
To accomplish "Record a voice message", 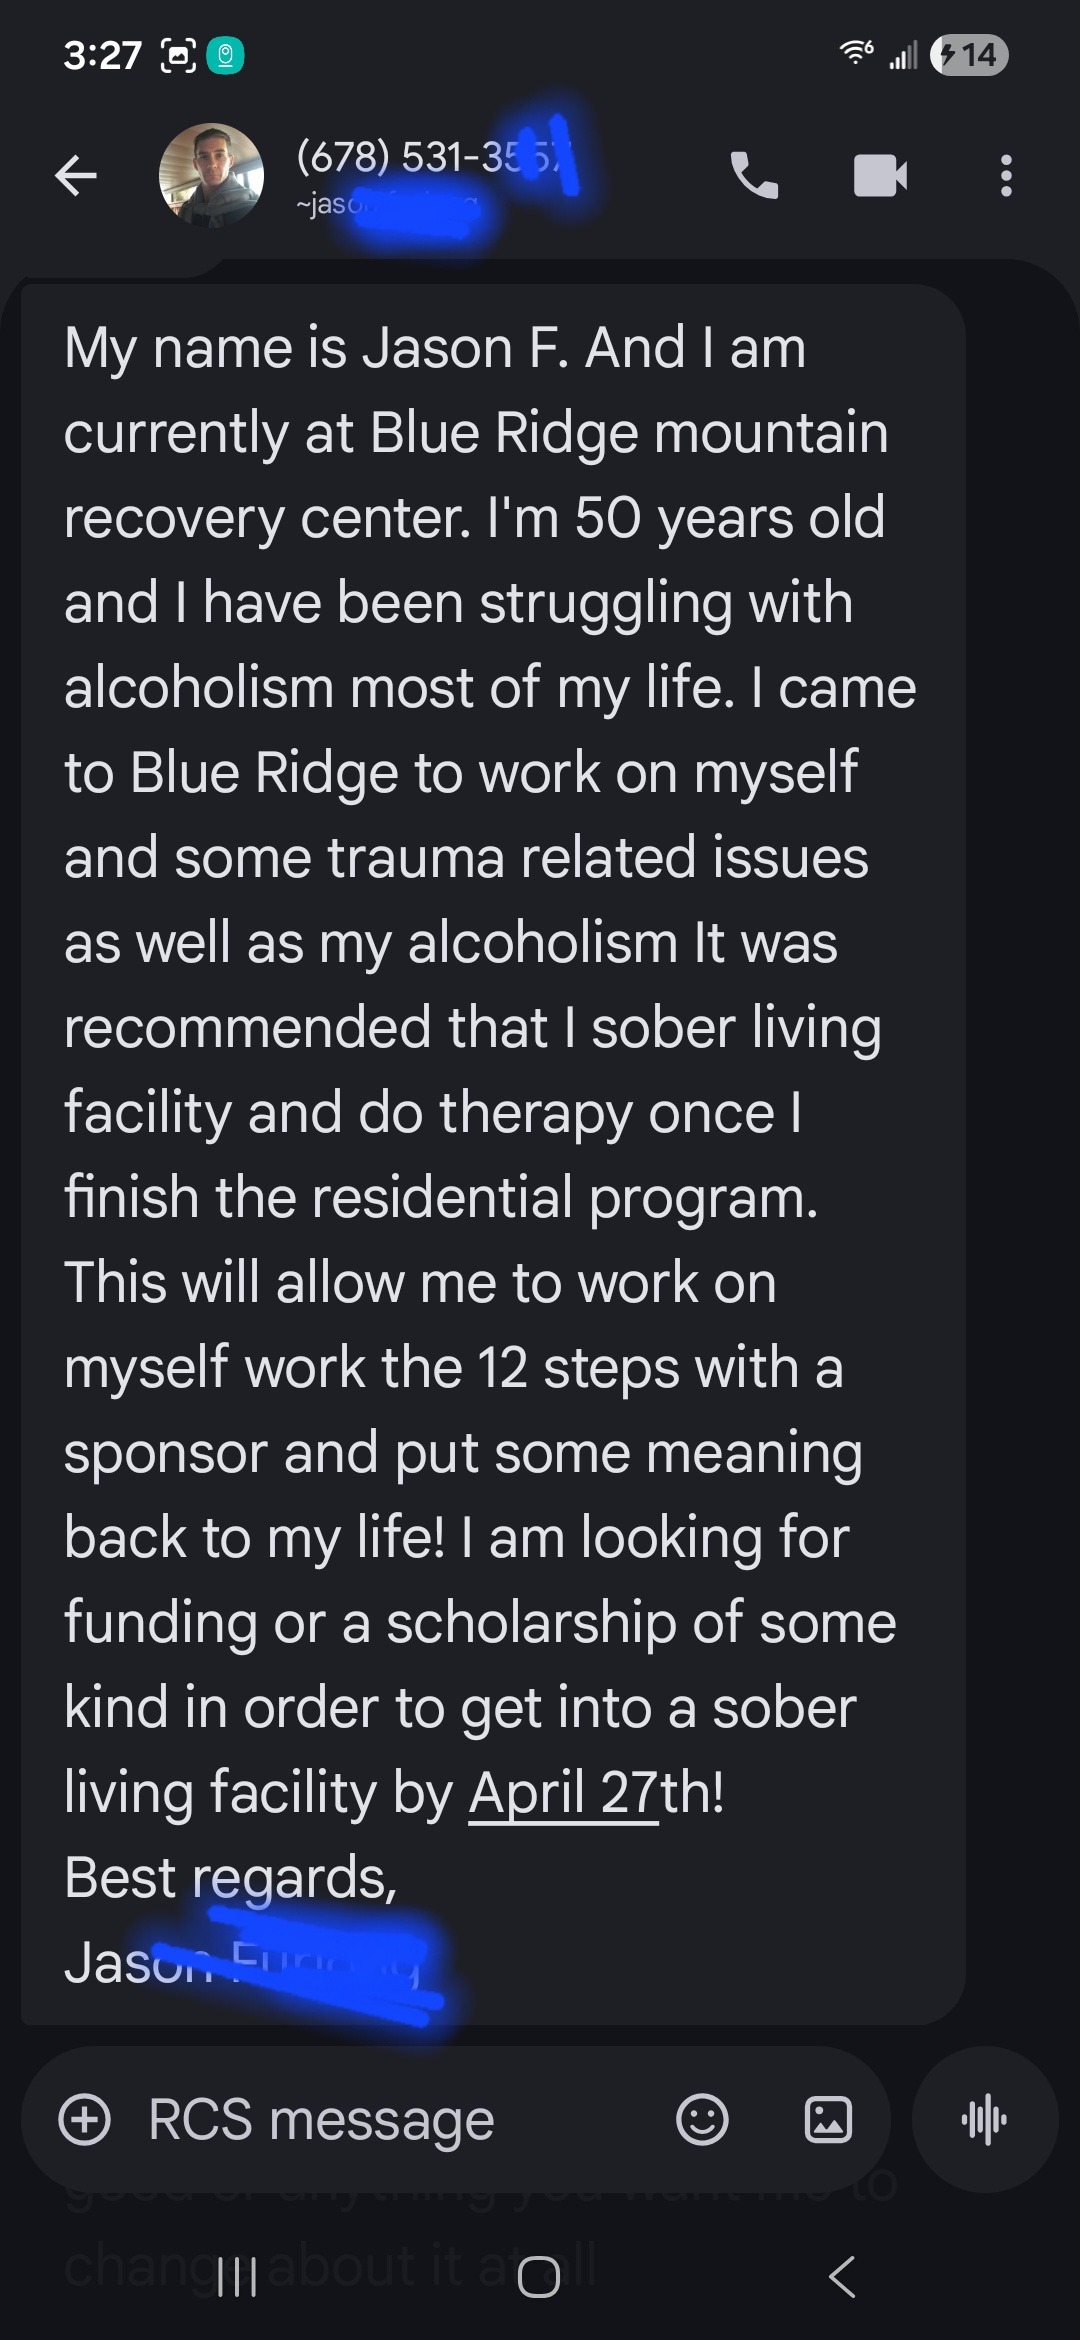I will click(x=984, y=2119).
